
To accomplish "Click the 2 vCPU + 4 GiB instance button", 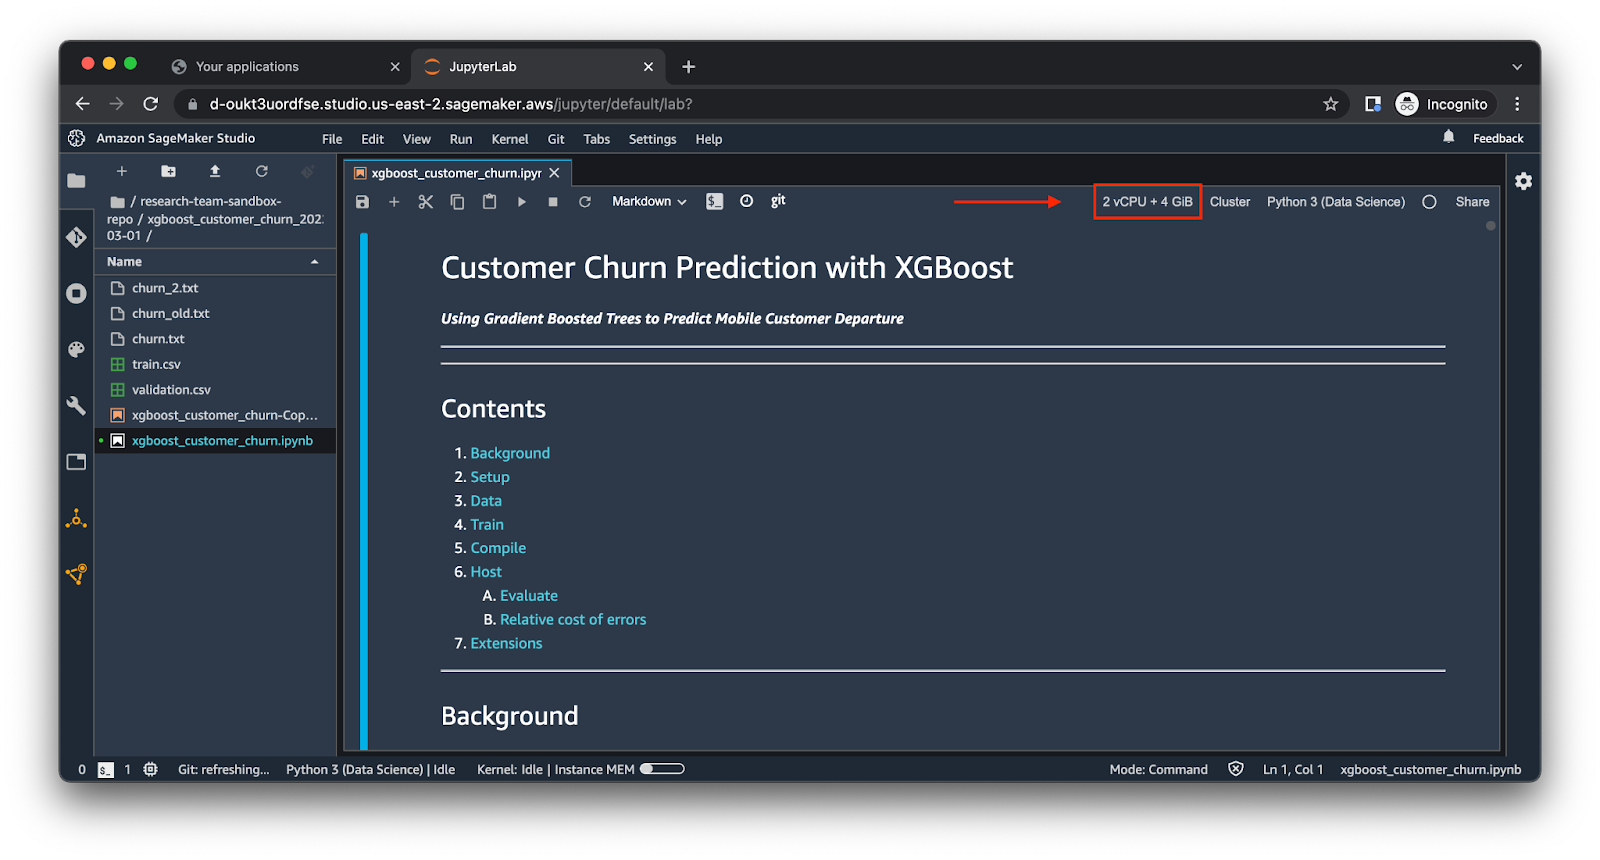I will coord(1147,202).
